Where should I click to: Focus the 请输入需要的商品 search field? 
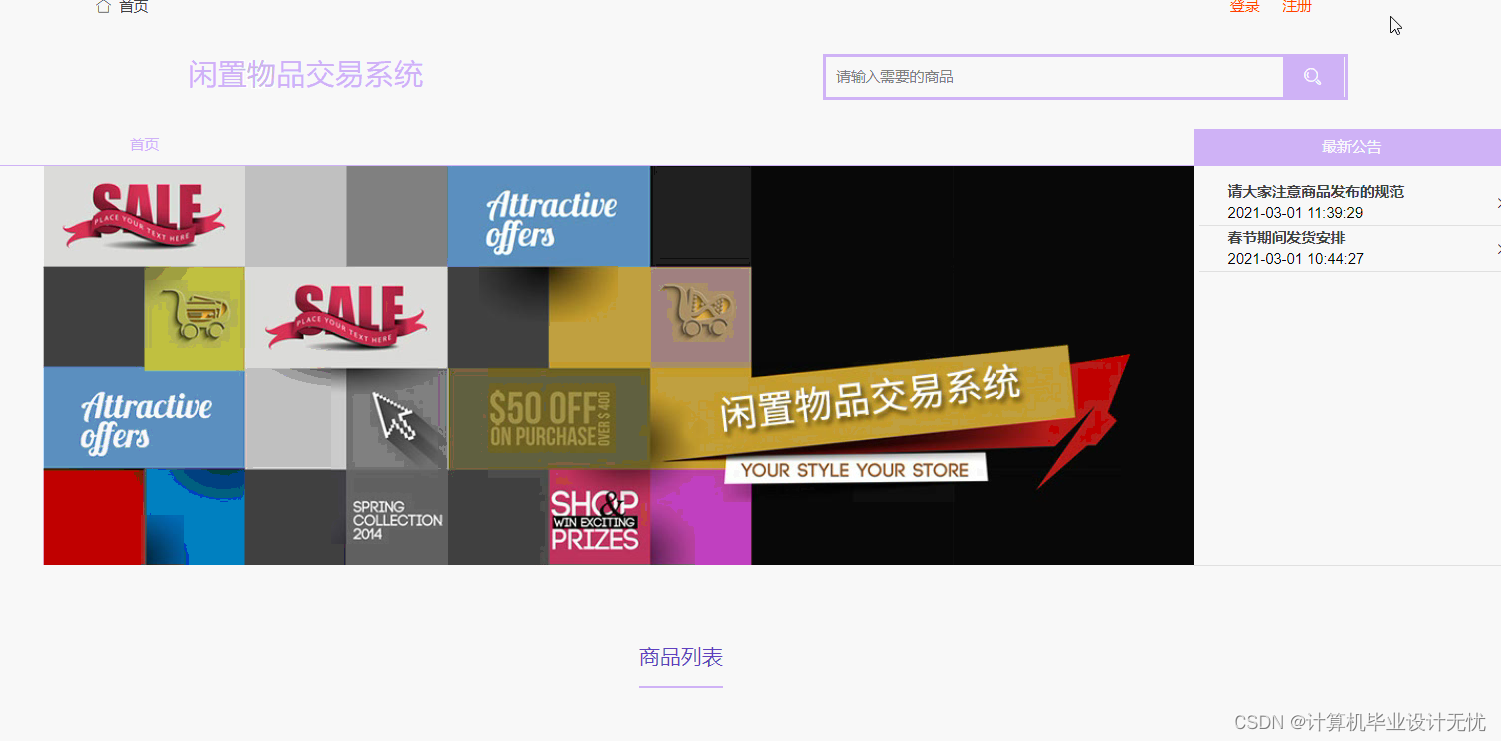coord(1054,77)
